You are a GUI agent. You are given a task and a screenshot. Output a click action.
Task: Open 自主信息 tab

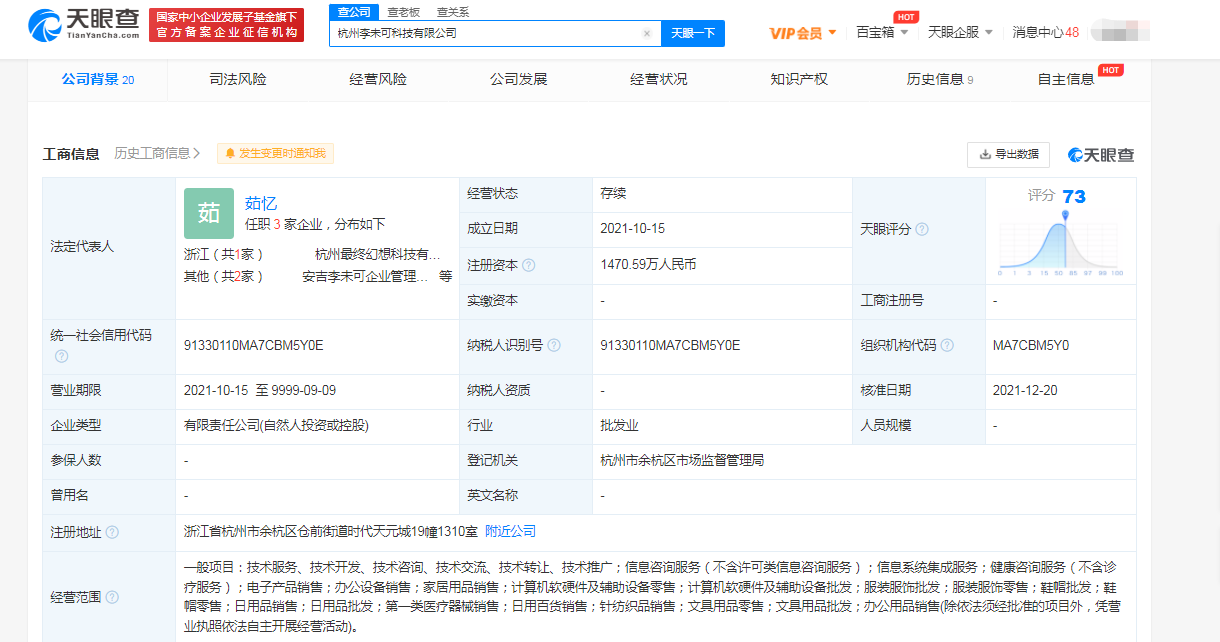pos(1066,79)
